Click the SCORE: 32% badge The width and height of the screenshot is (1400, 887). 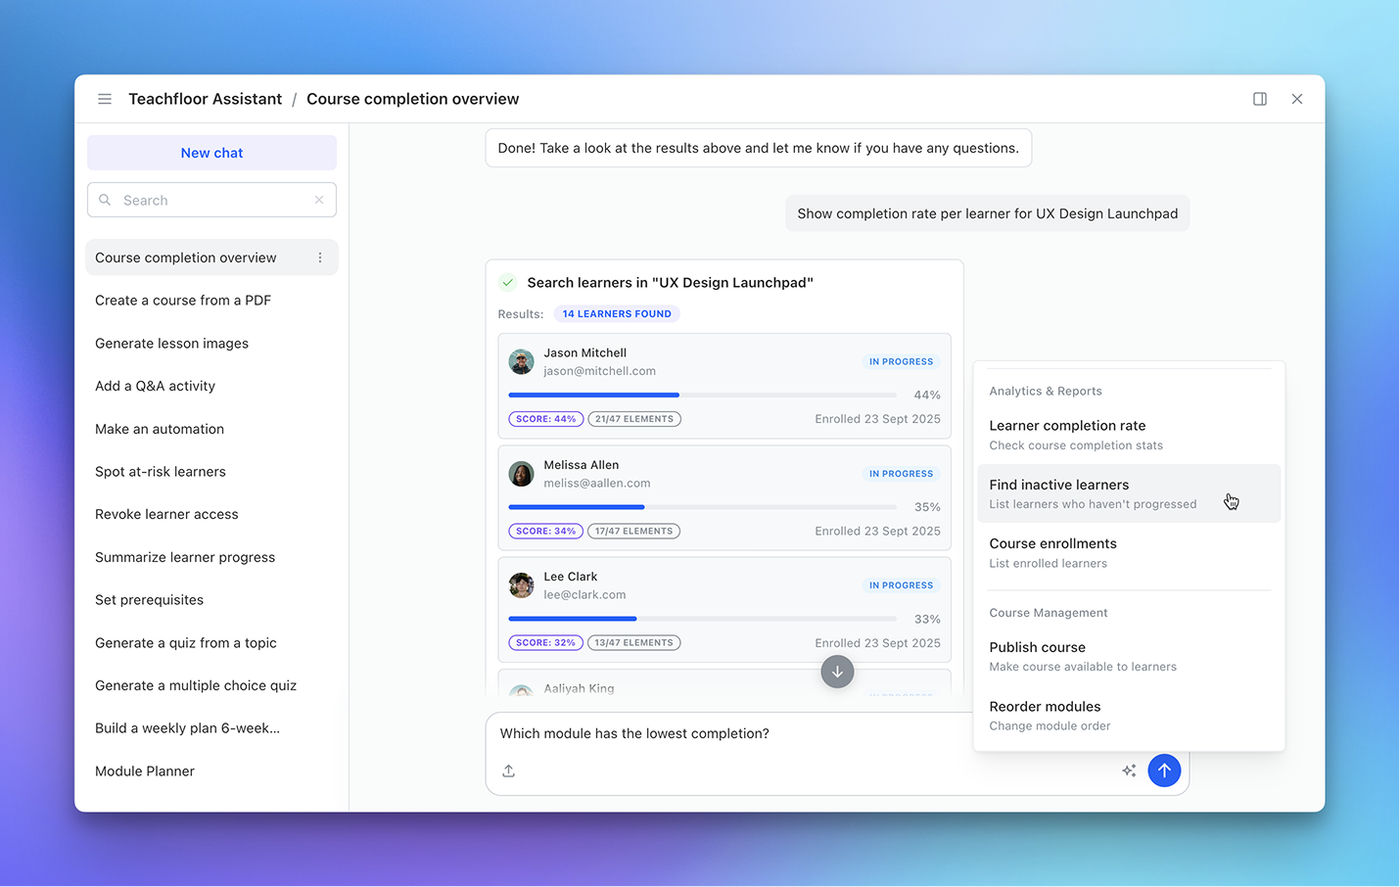[x=546, y=643]
